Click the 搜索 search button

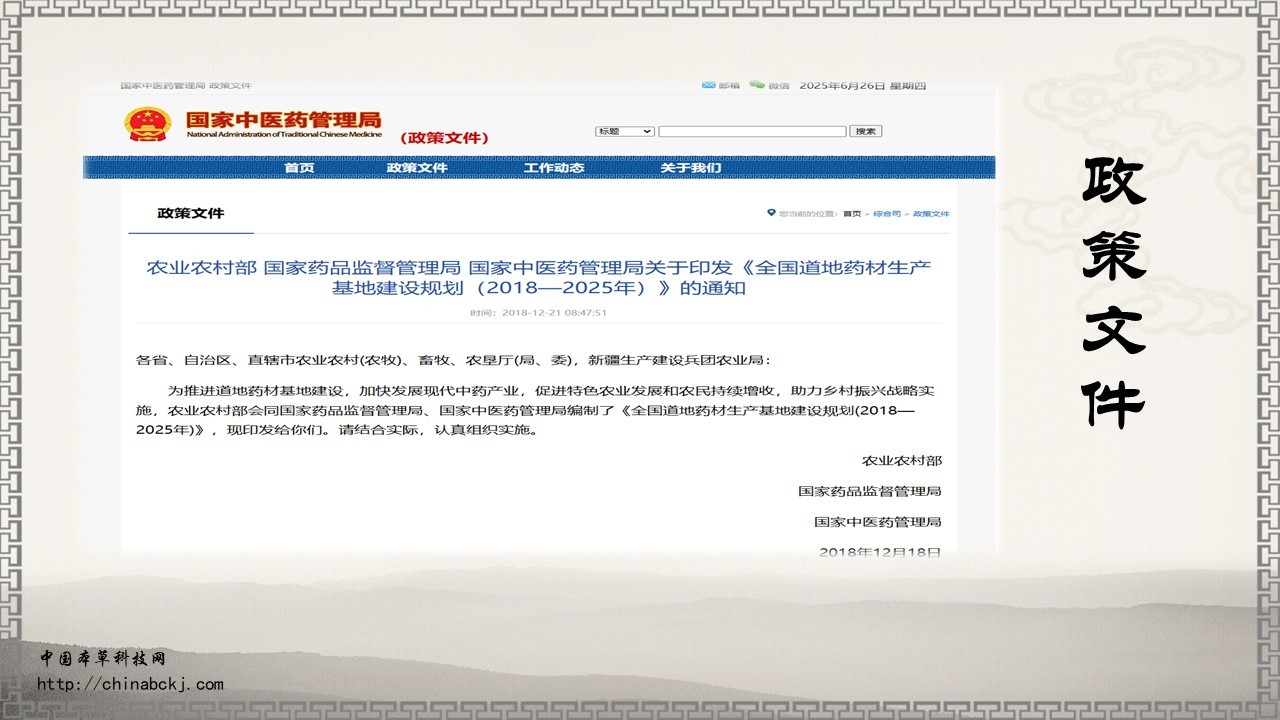pos(866,131)
